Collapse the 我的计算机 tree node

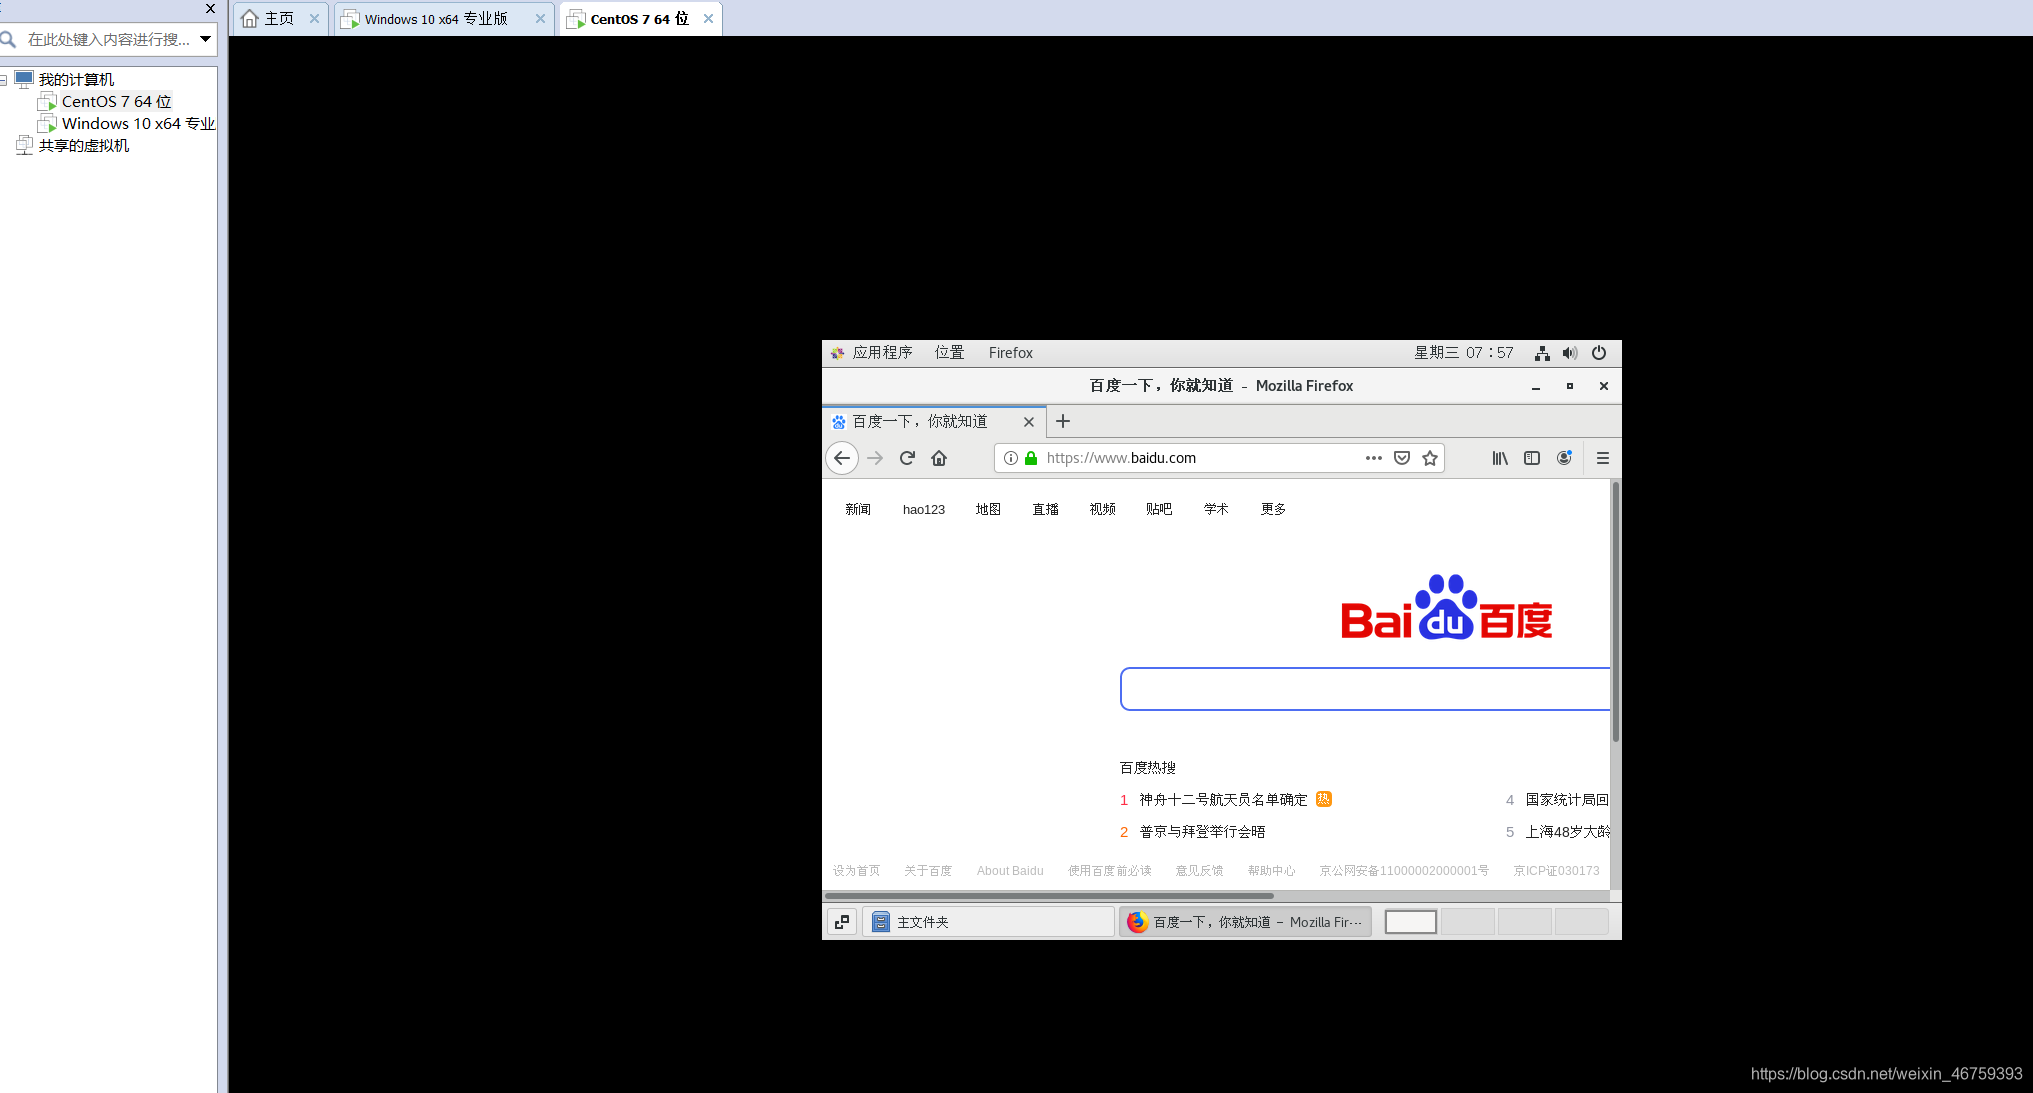(x=4, y=80)
